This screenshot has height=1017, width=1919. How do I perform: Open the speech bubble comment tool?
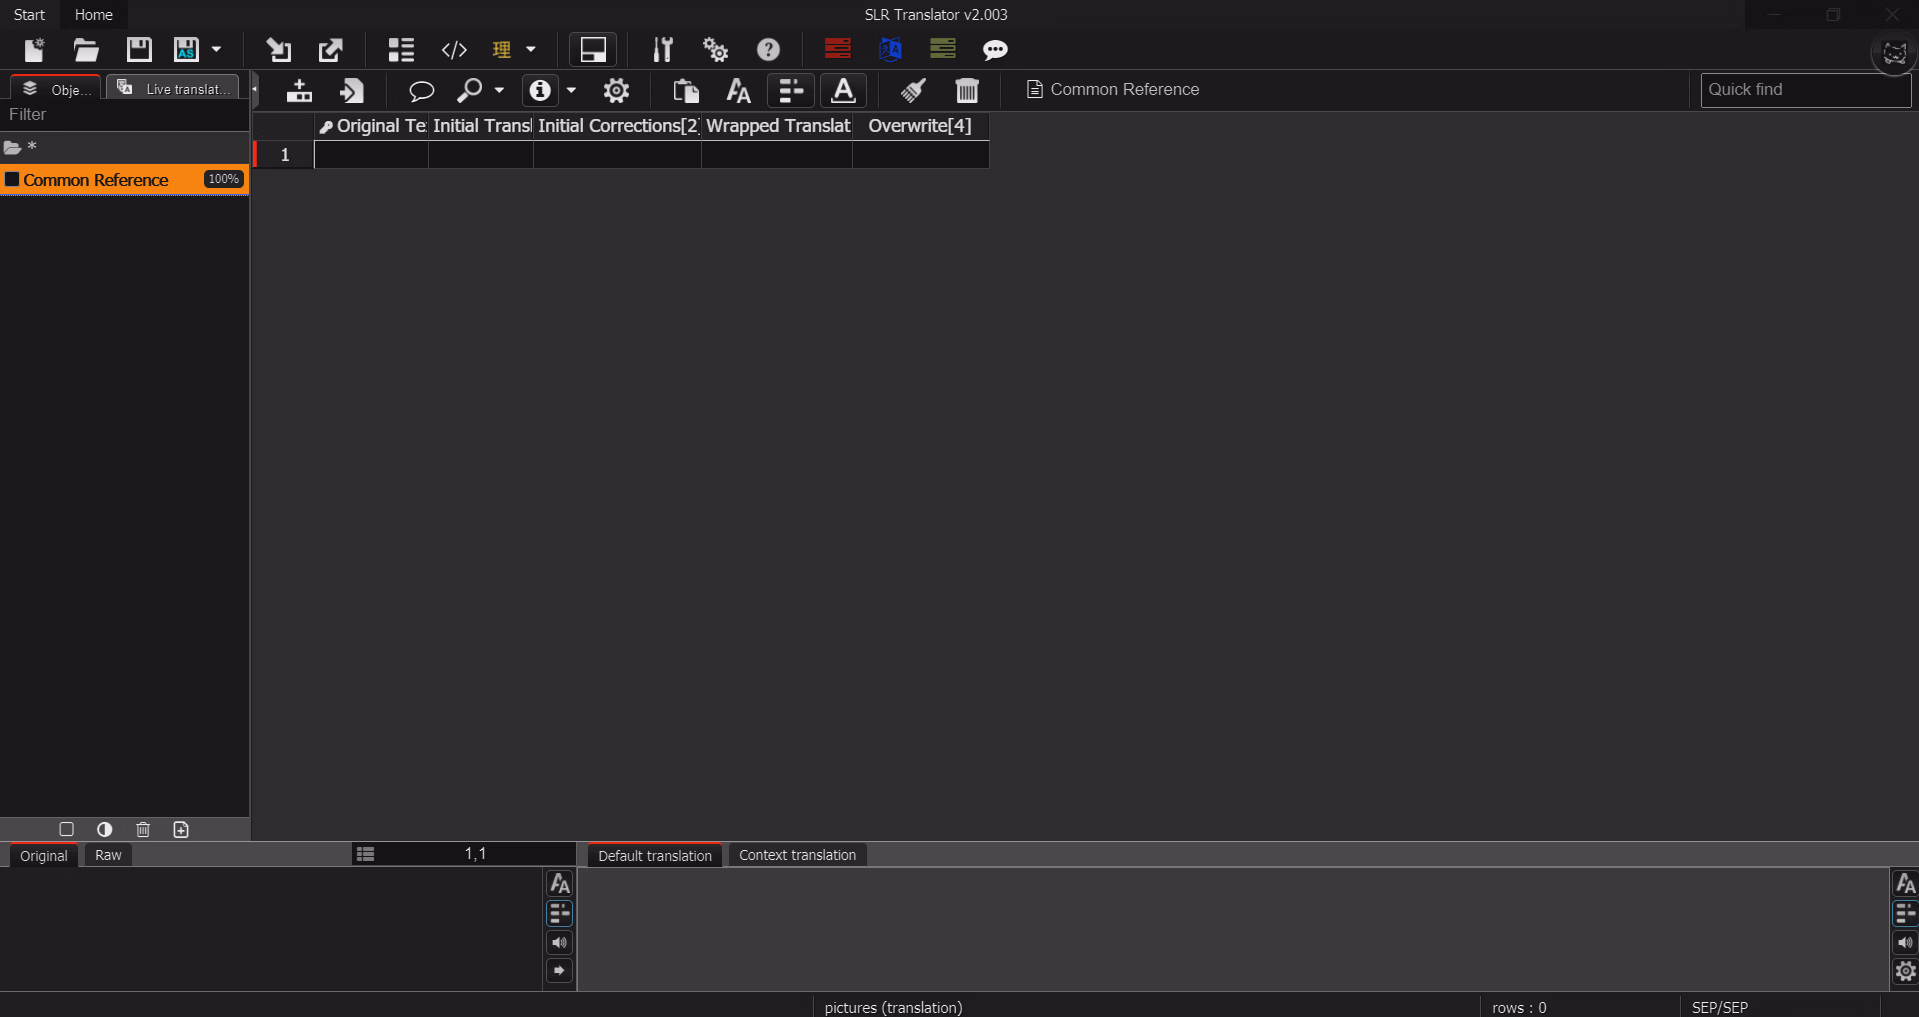[x=421, y=91]
